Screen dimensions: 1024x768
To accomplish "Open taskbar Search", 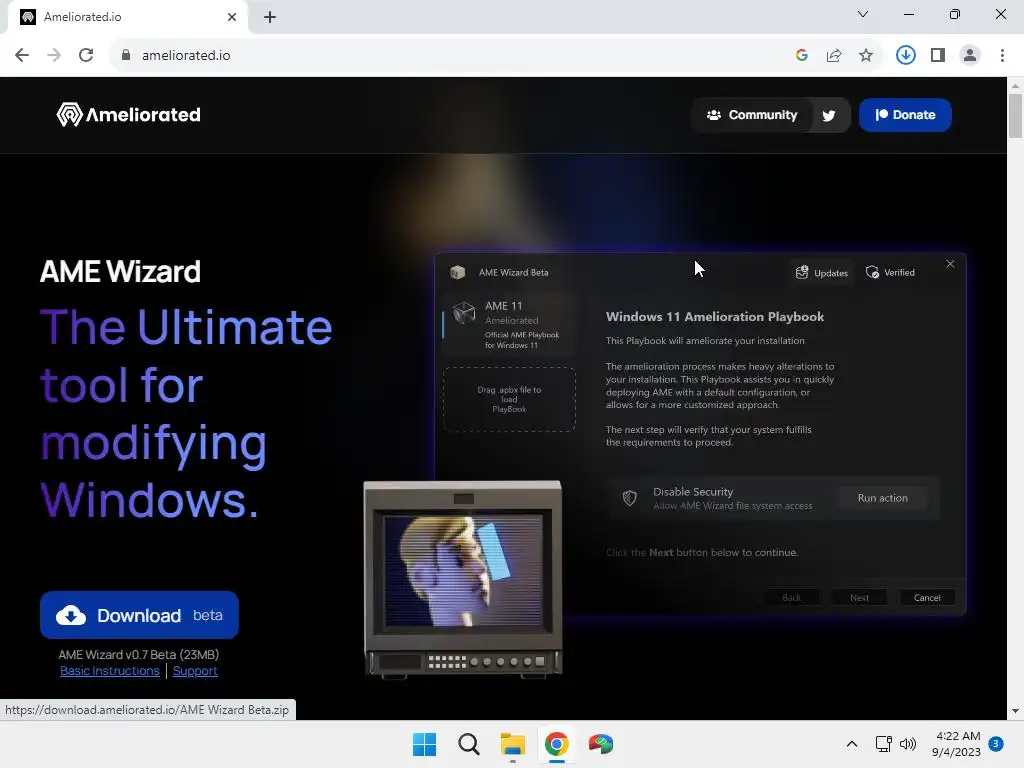I will [468, 744].
